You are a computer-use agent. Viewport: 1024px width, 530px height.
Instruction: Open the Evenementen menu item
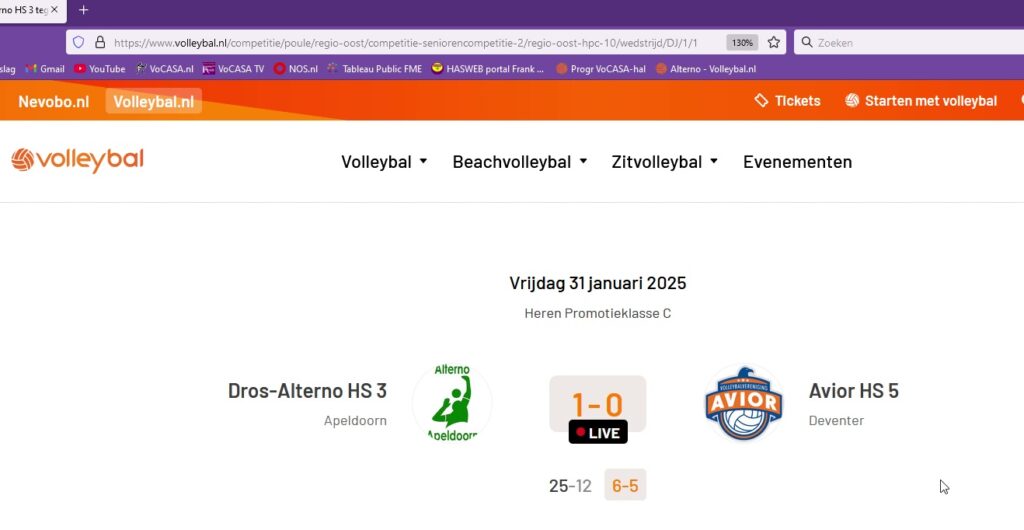click(797, 162)
